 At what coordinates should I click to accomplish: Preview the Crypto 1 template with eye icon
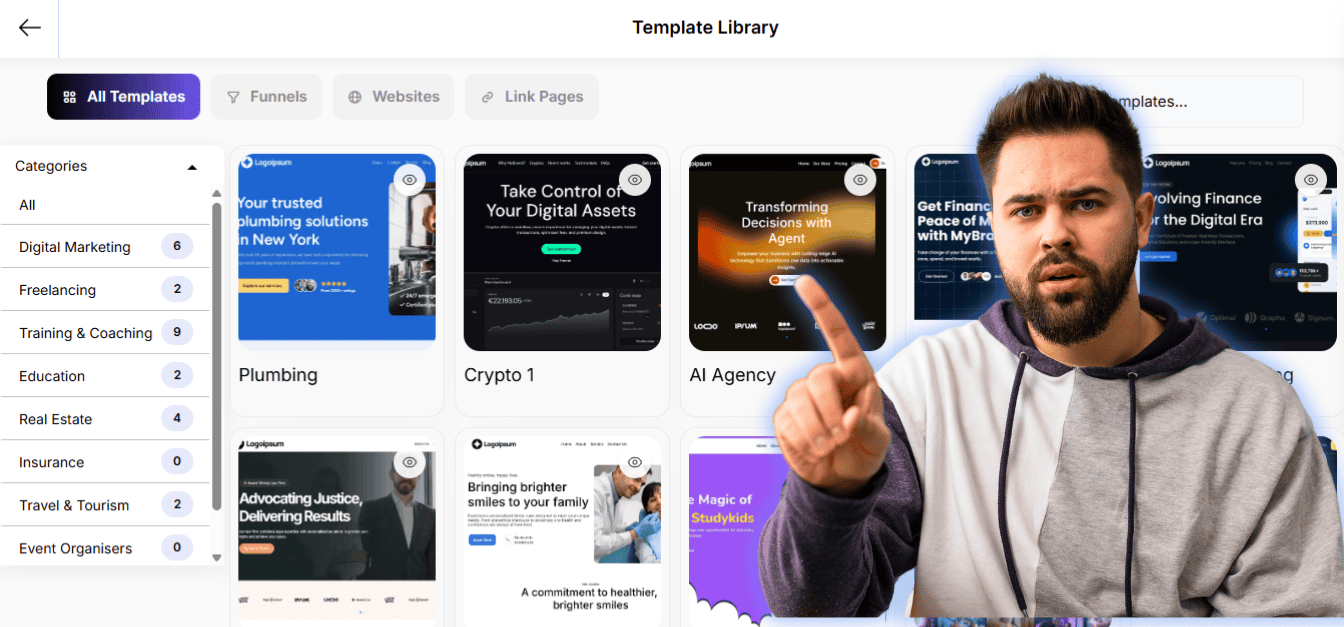(x=635, y=180)
